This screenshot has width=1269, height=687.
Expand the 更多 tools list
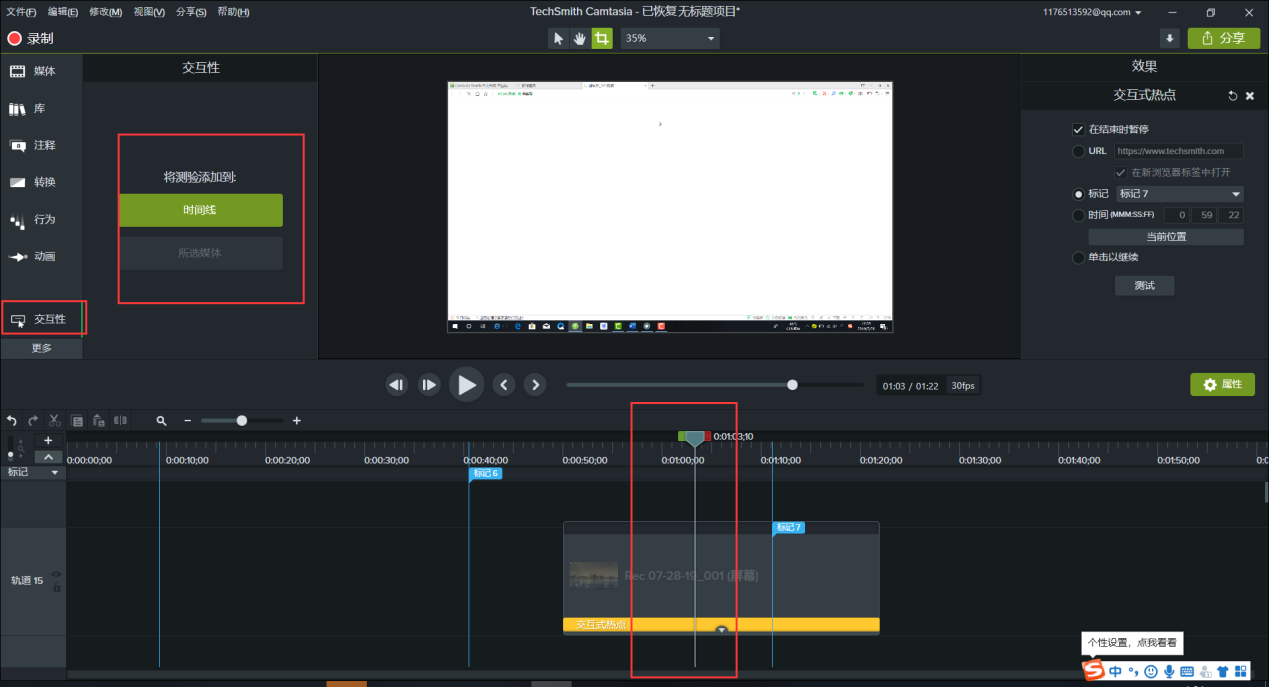[41, 348]
